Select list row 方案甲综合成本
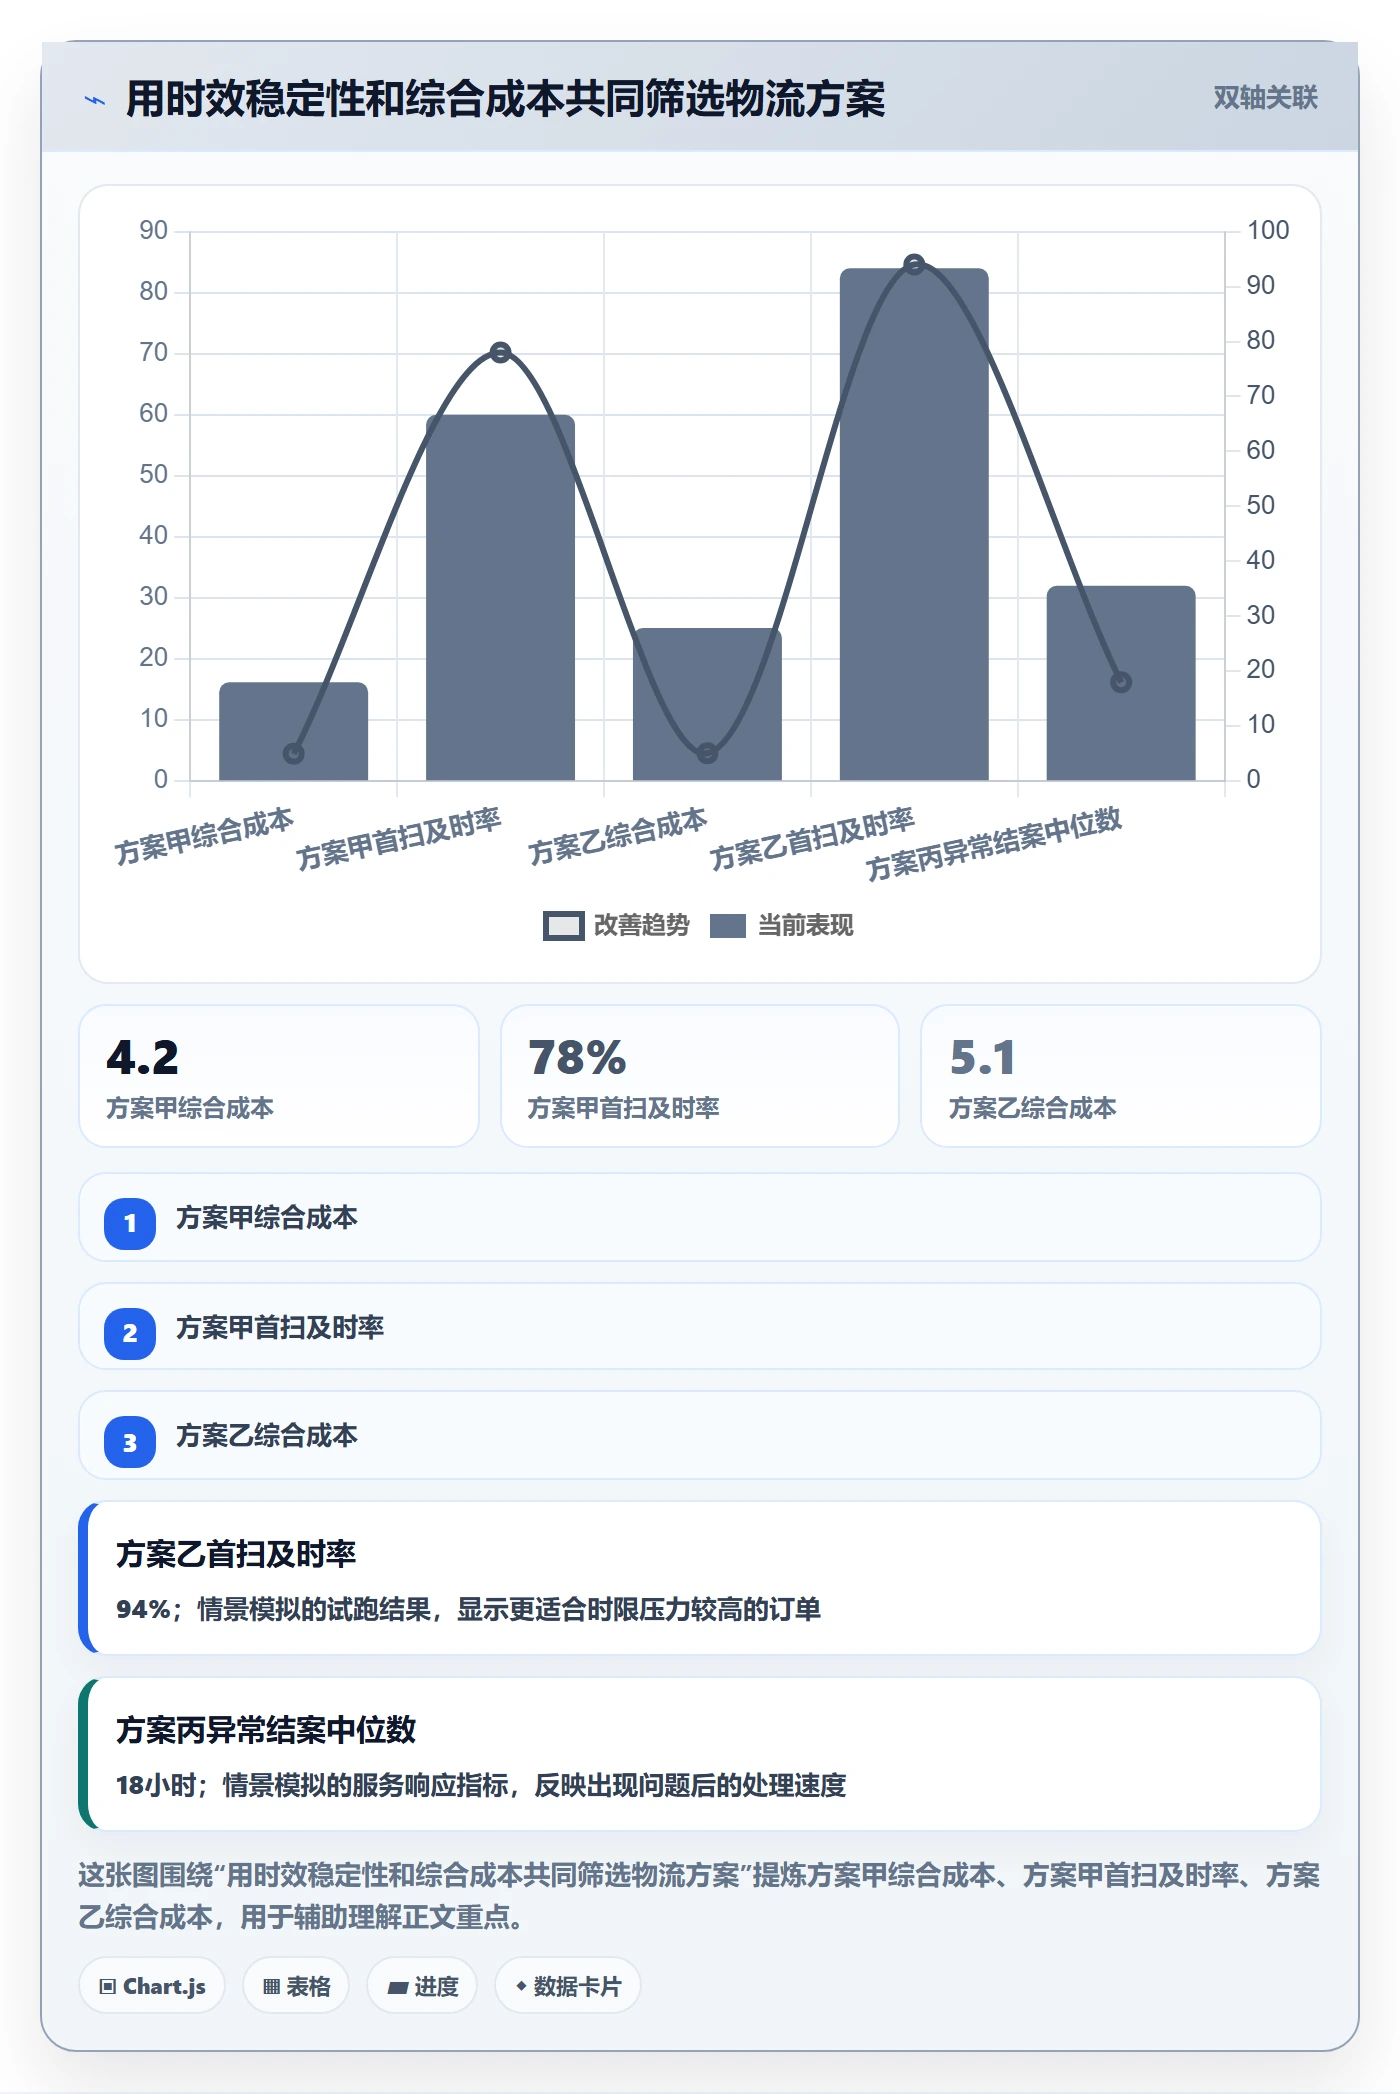 [700, 1217]
